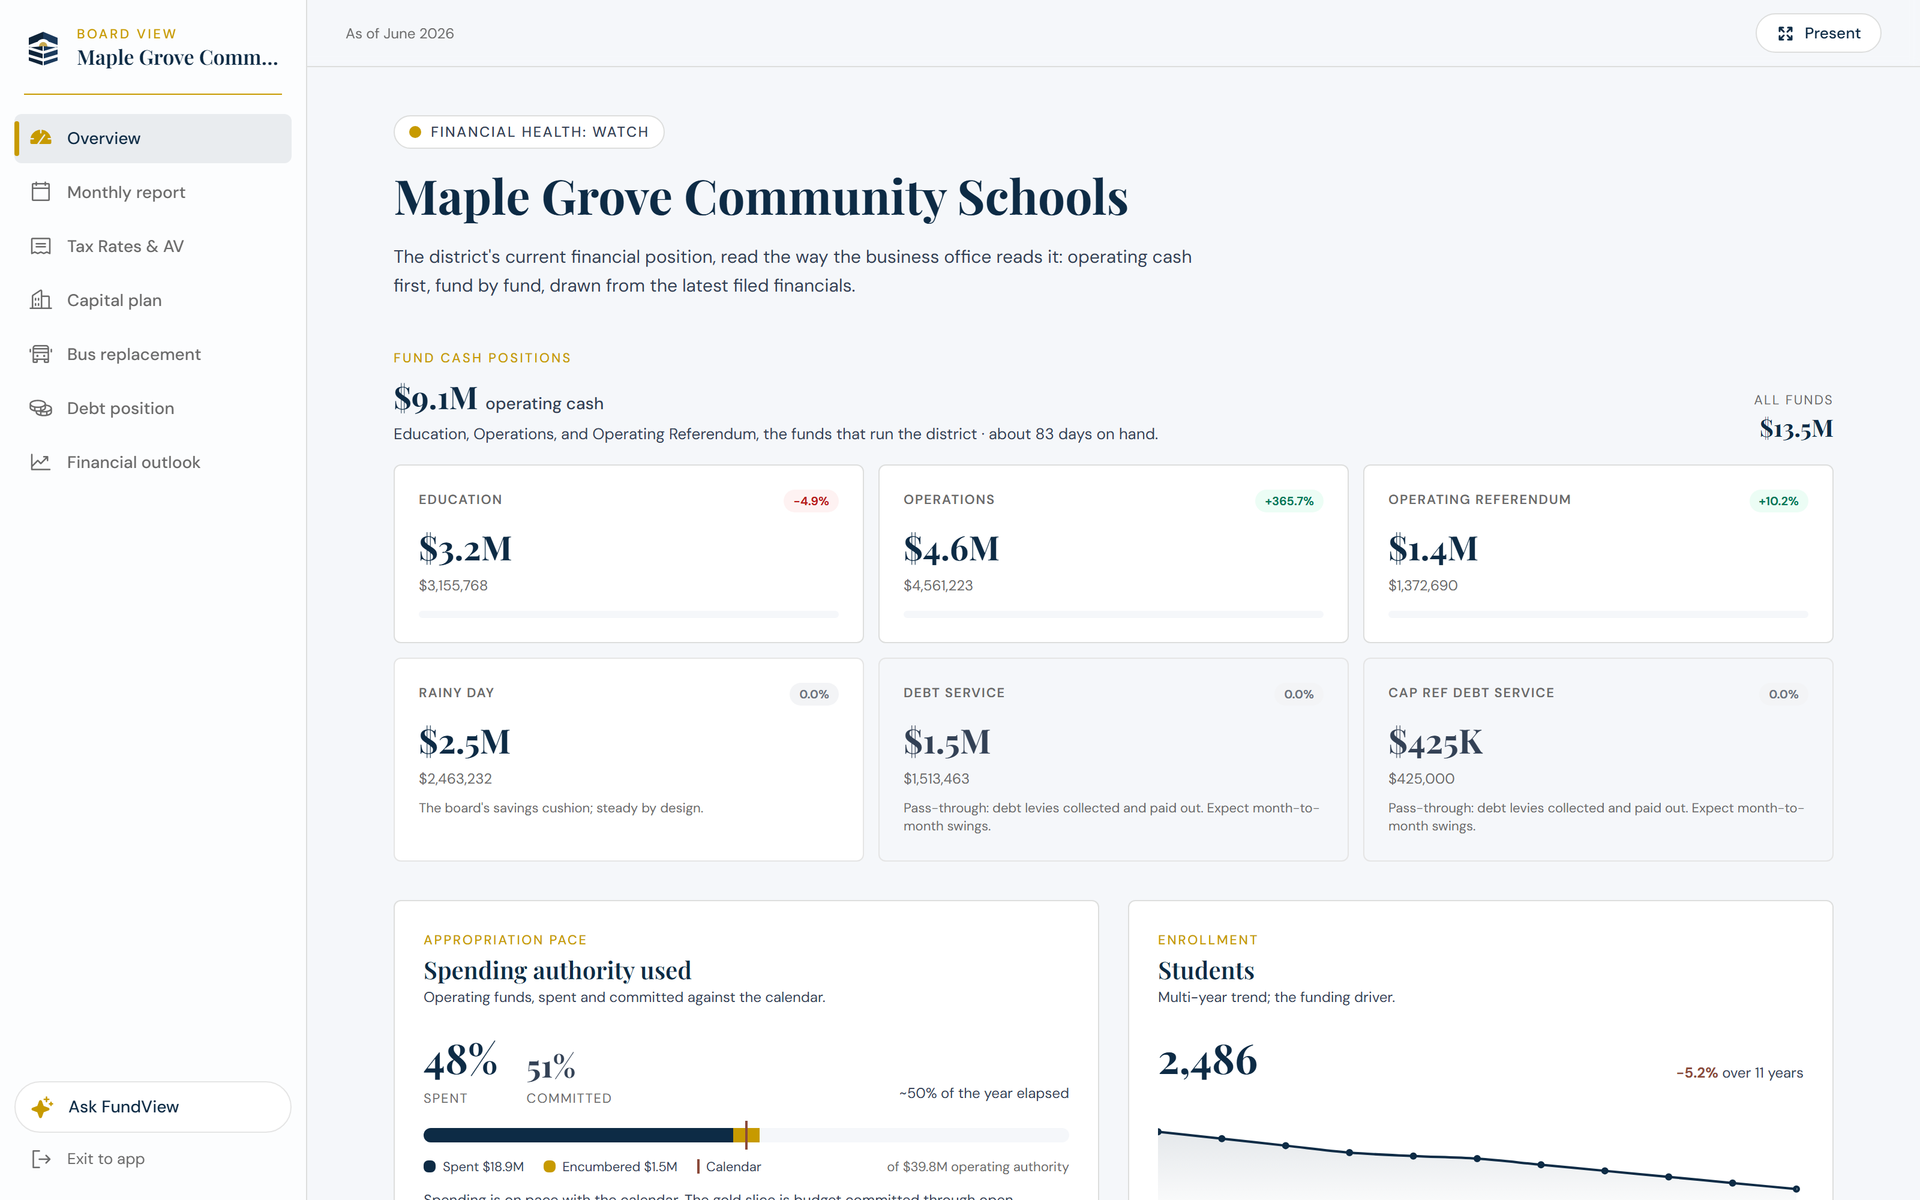Click the Overview gauge icon

pyautogui.click(x=41, y=138)
